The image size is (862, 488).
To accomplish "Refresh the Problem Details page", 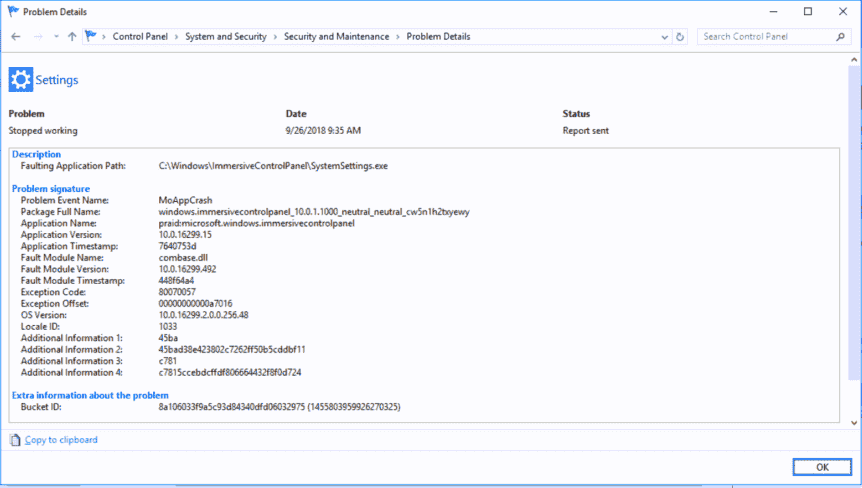I will point(680,37).
